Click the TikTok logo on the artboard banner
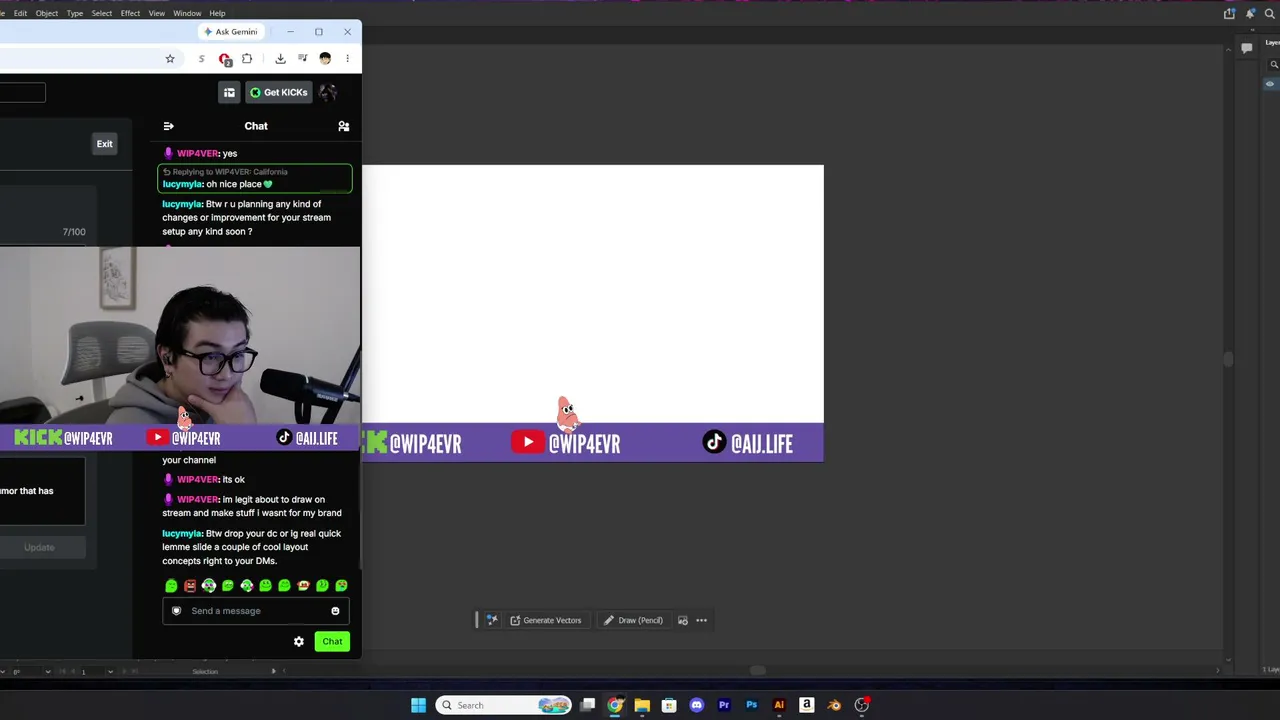Image resolution: width=1280 pixels, height=720 pixels. pos(714,442)
